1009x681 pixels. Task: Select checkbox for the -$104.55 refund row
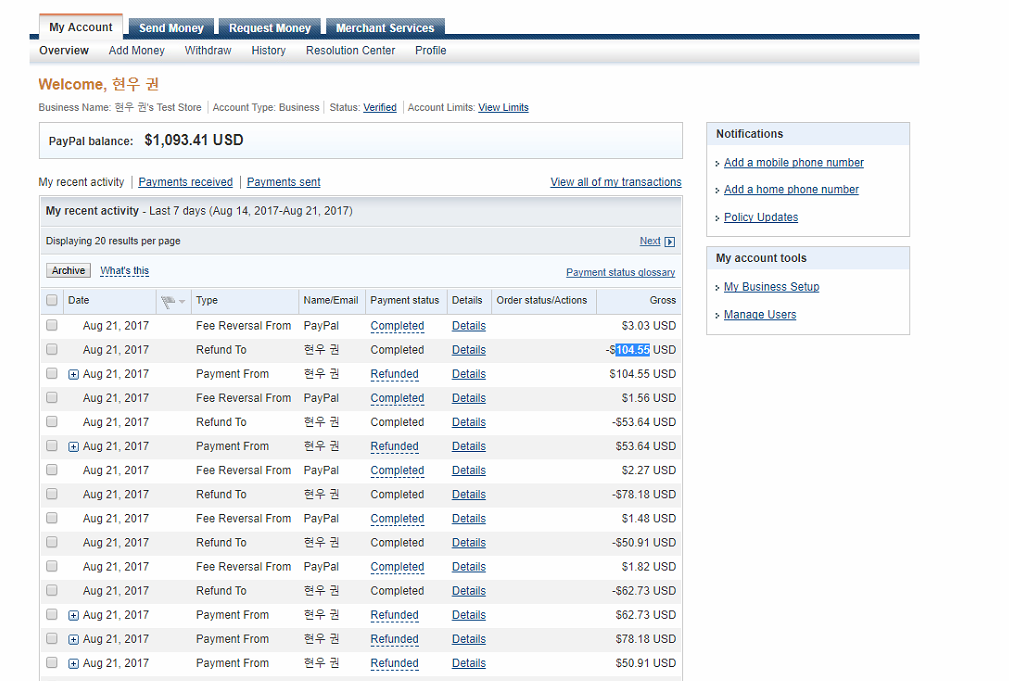pos(52,350)
